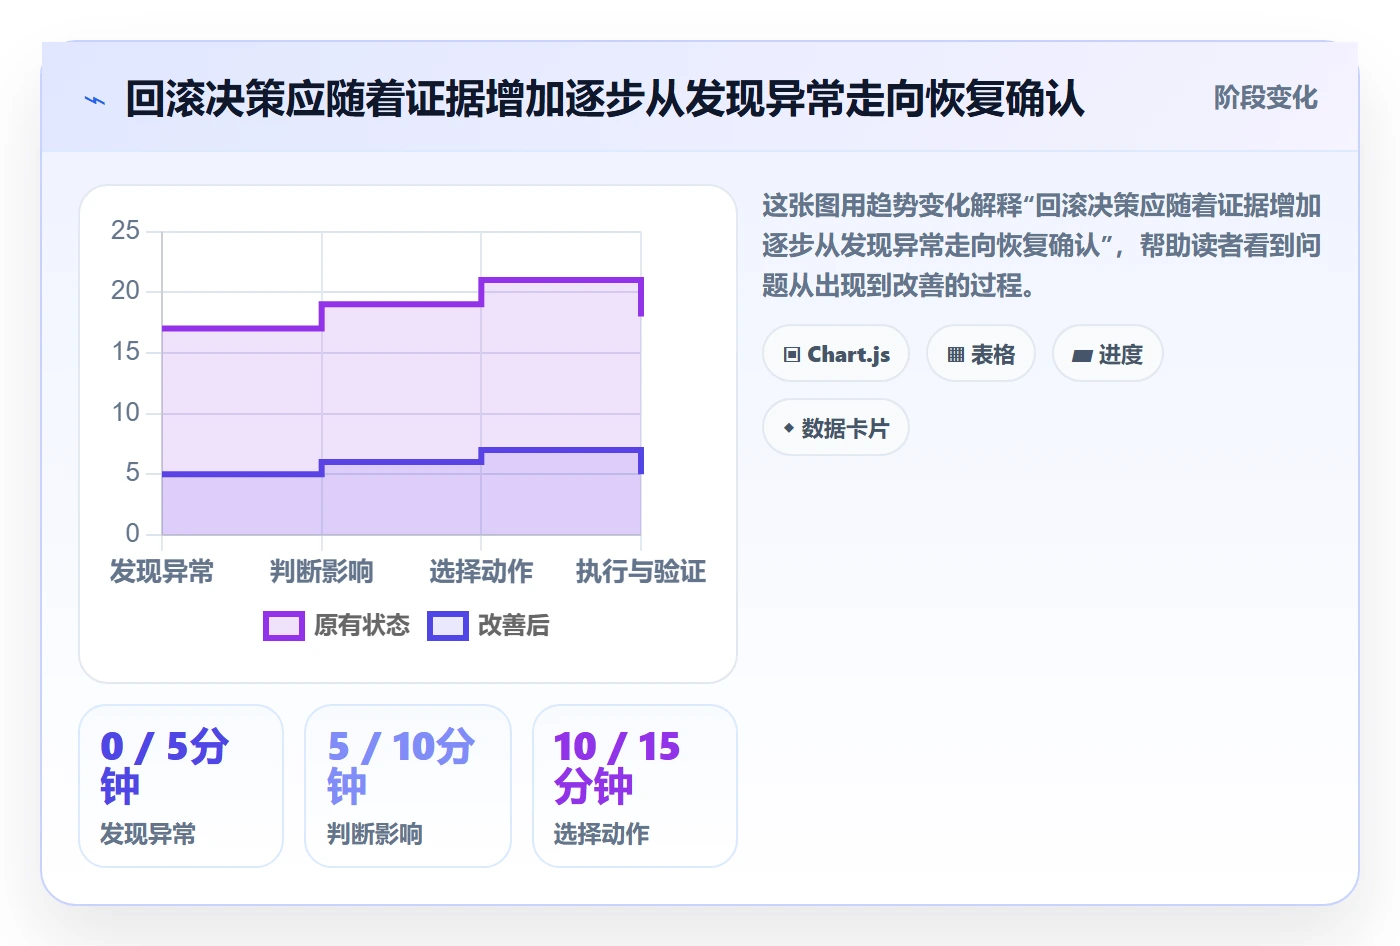This screenshot has height=946, width=1400.
Task: Select the 进度 tag
Action: [x=1108, y=353]
